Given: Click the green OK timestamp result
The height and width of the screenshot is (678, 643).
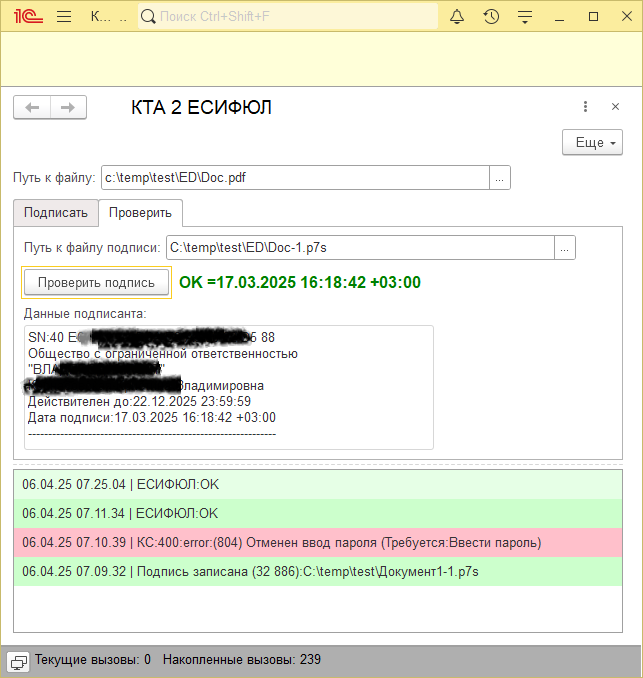Looking at the screenshot, I should pos(300,282).
